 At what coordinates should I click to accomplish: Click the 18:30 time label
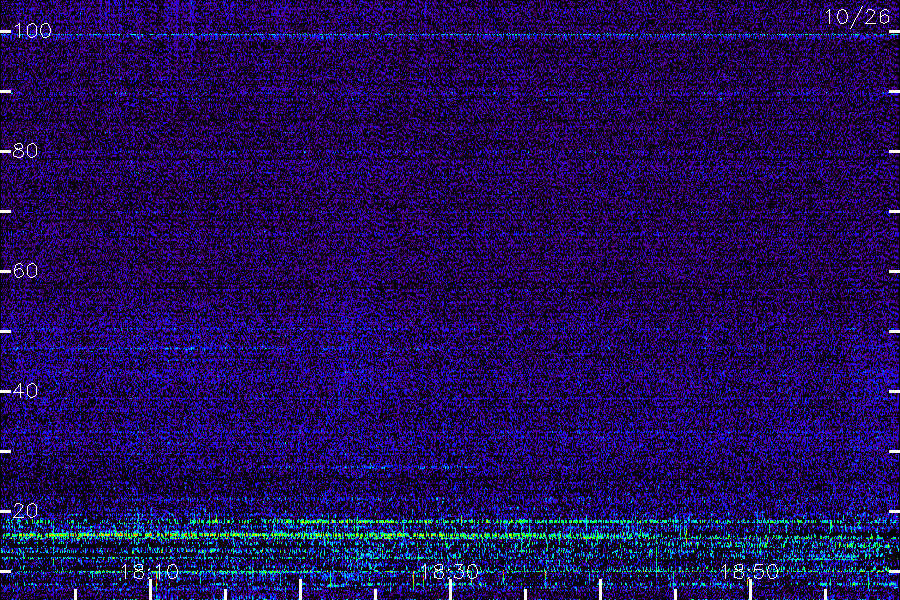pos(450,572)
